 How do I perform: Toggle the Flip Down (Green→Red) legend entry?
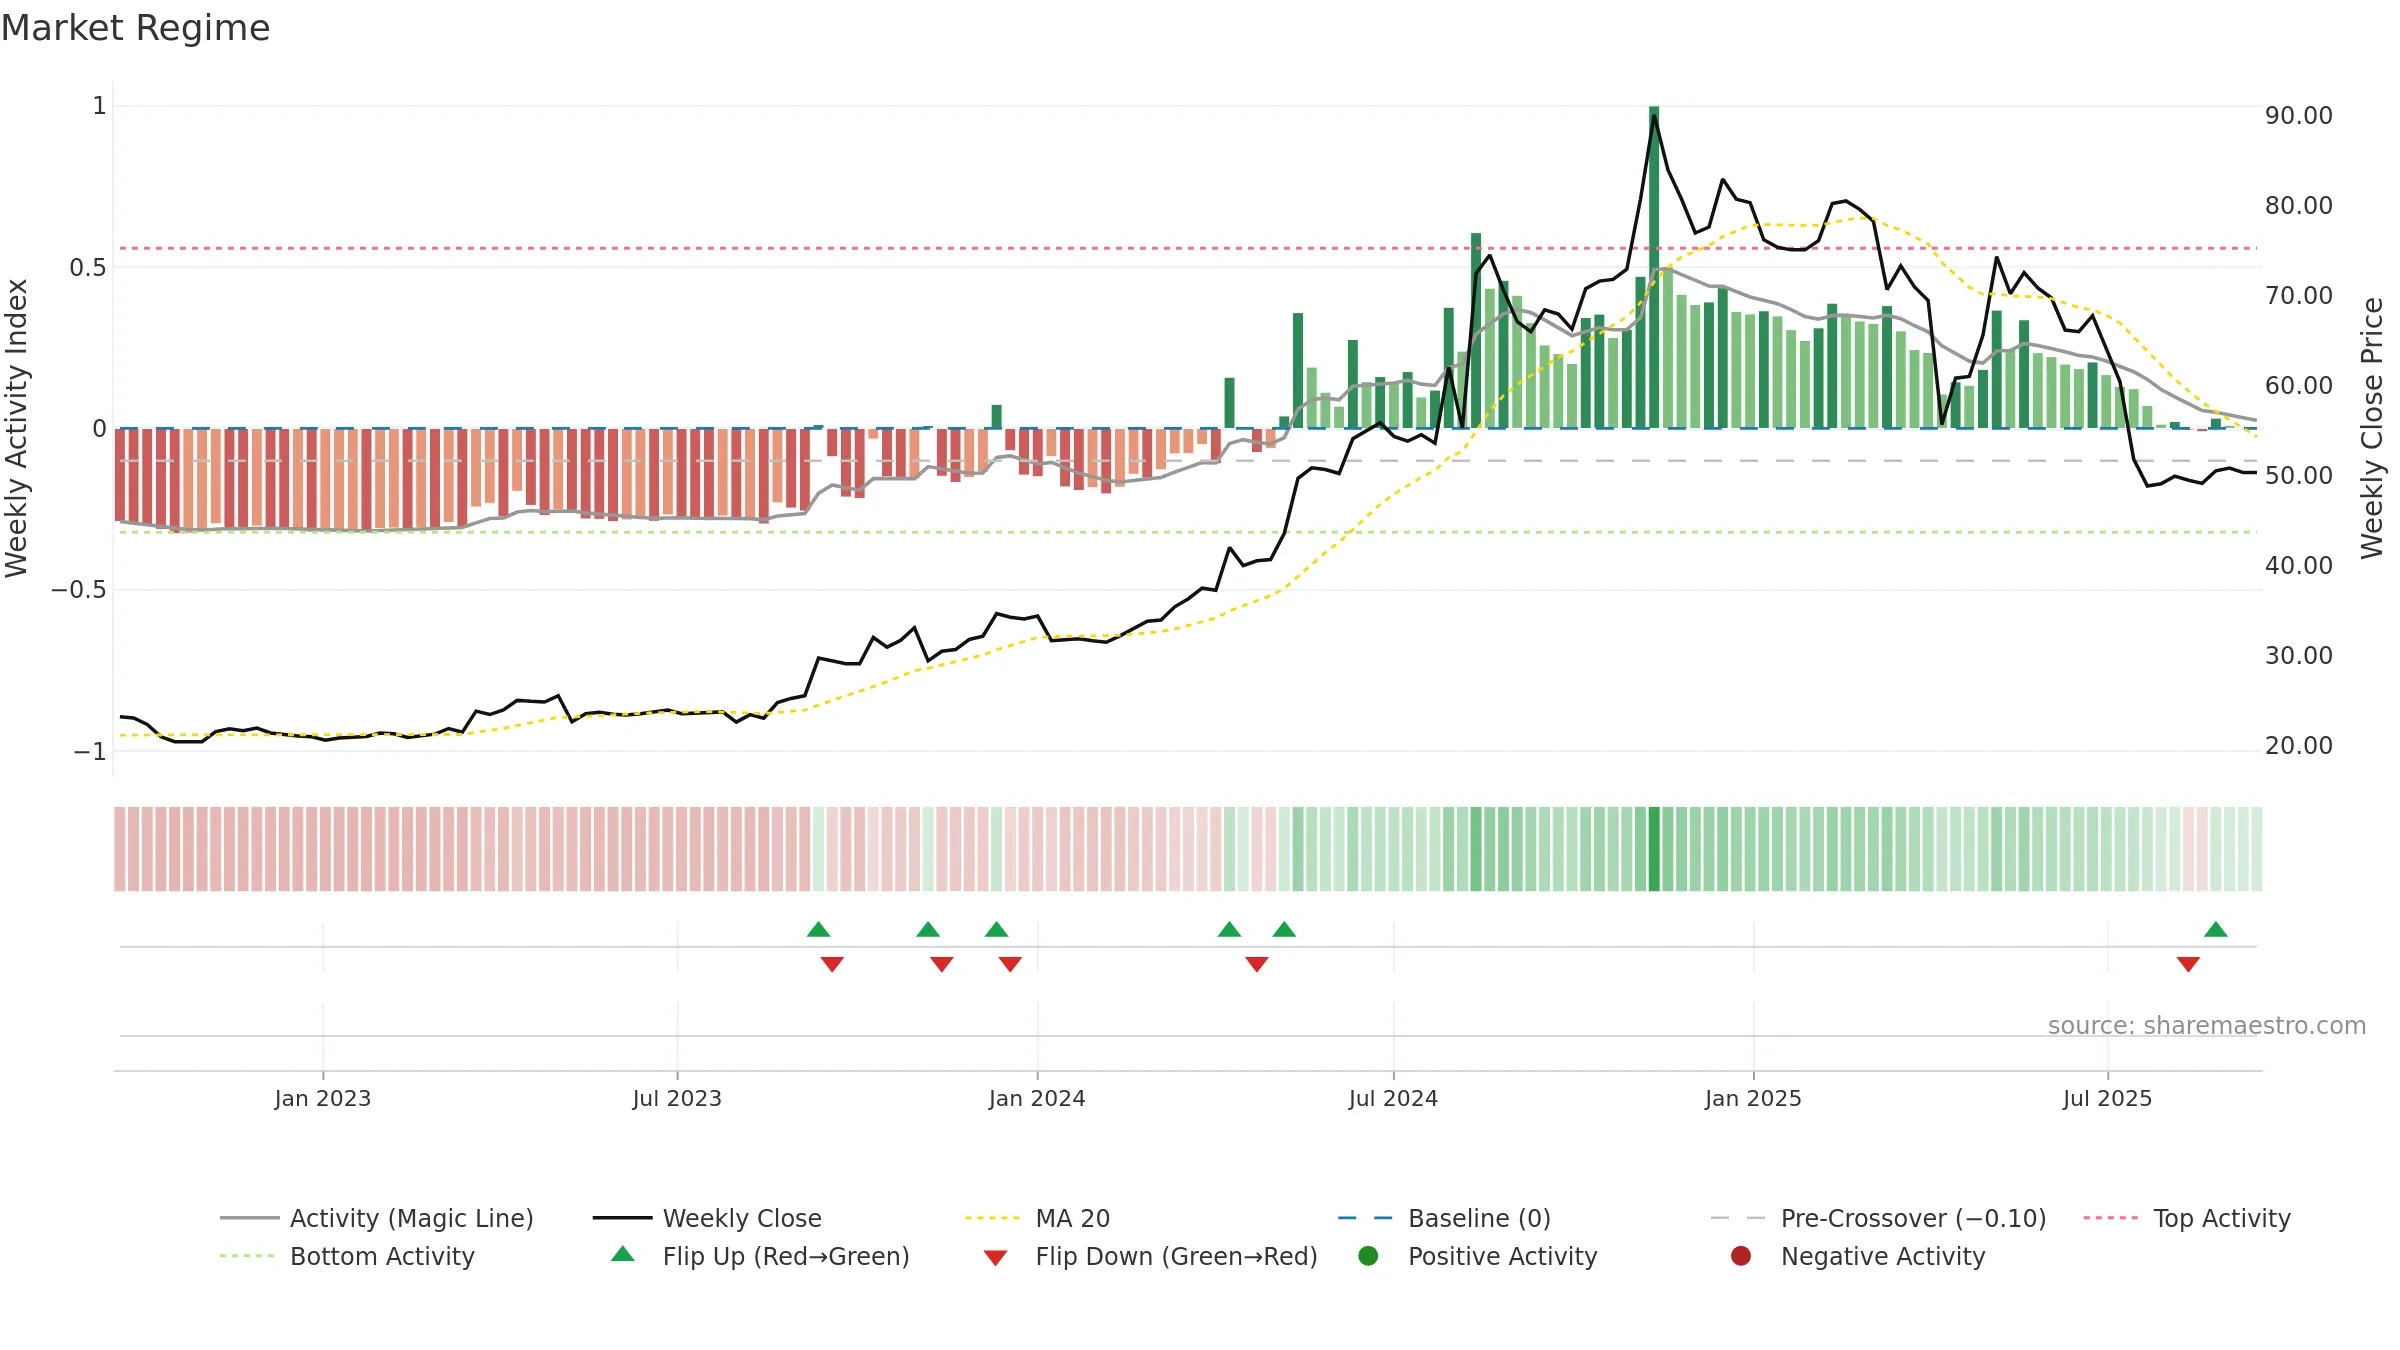[1150, 1256]
